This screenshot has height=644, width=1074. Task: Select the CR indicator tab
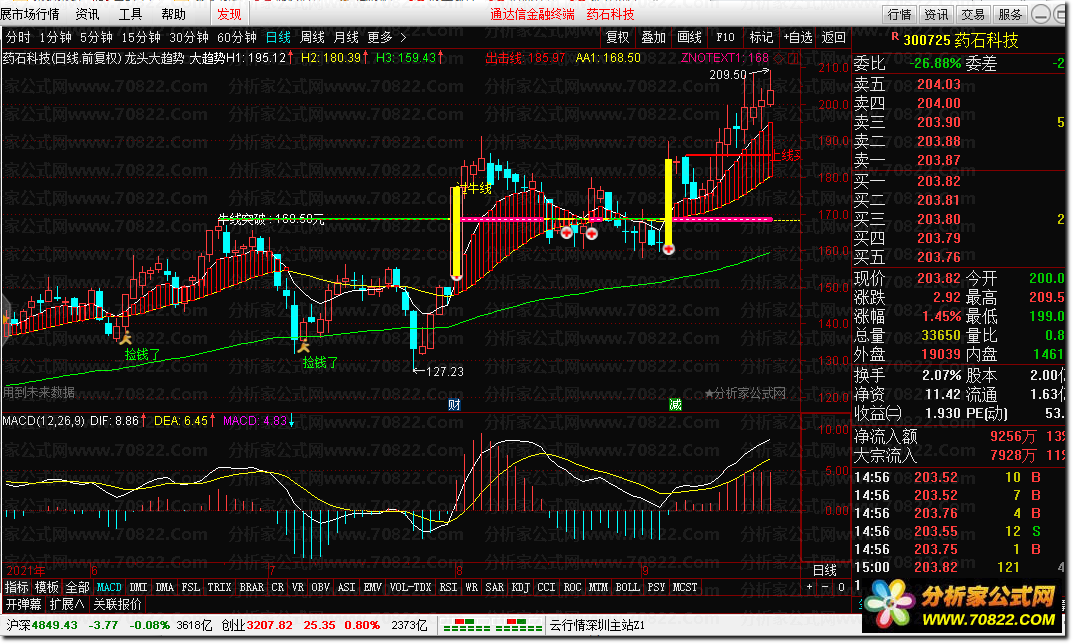[x=277, y=587]
